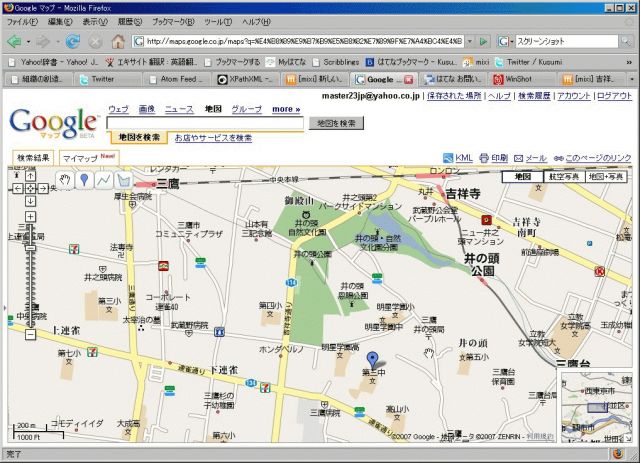
Task: Click the map zoom in plus button
Action: tap(30, 216)
